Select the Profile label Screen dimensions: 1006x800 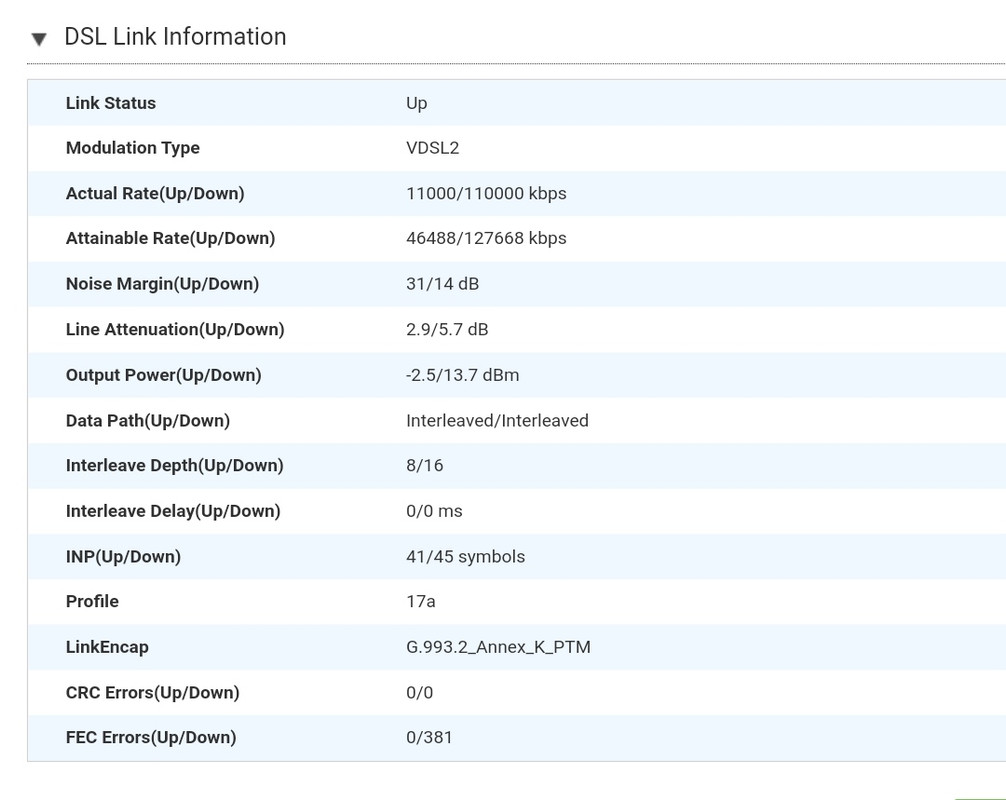[x=92, y=602]
